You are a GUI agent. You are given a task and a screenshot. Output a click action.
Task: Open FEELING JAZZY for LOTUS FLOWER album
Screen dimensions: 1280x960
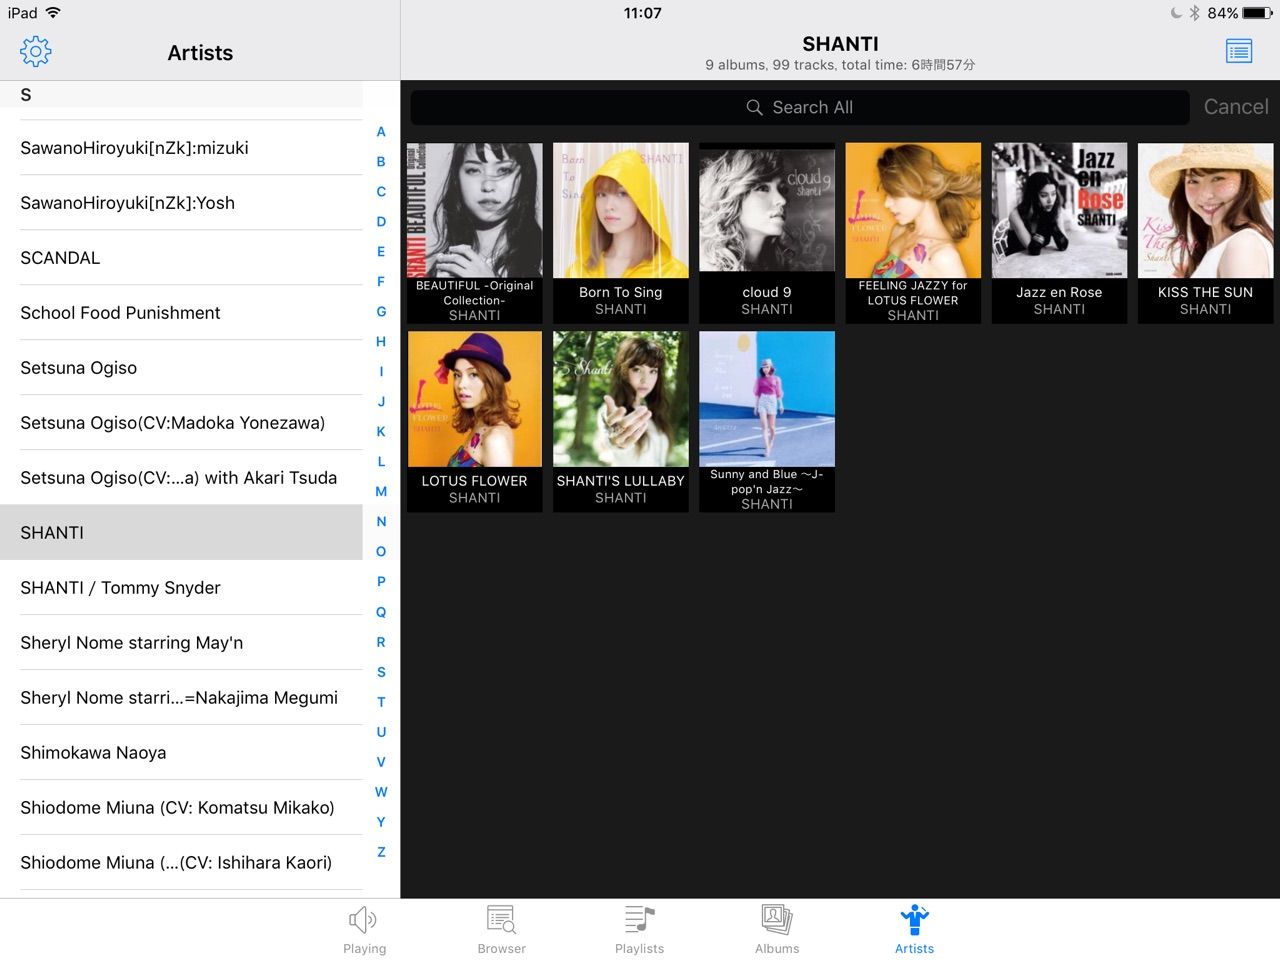913,233
